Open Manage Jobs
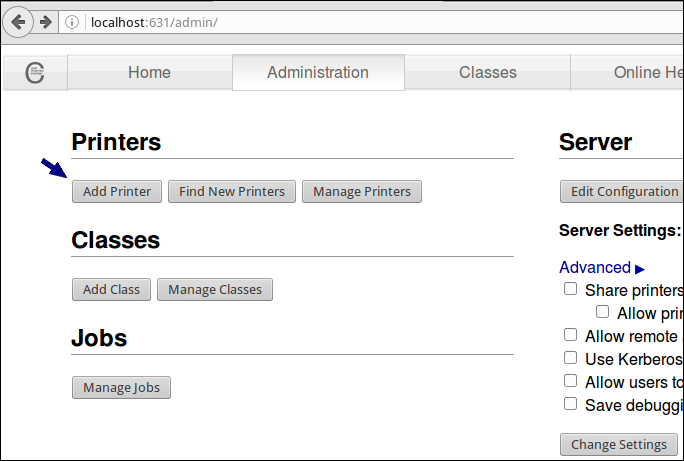 point(121,387)
